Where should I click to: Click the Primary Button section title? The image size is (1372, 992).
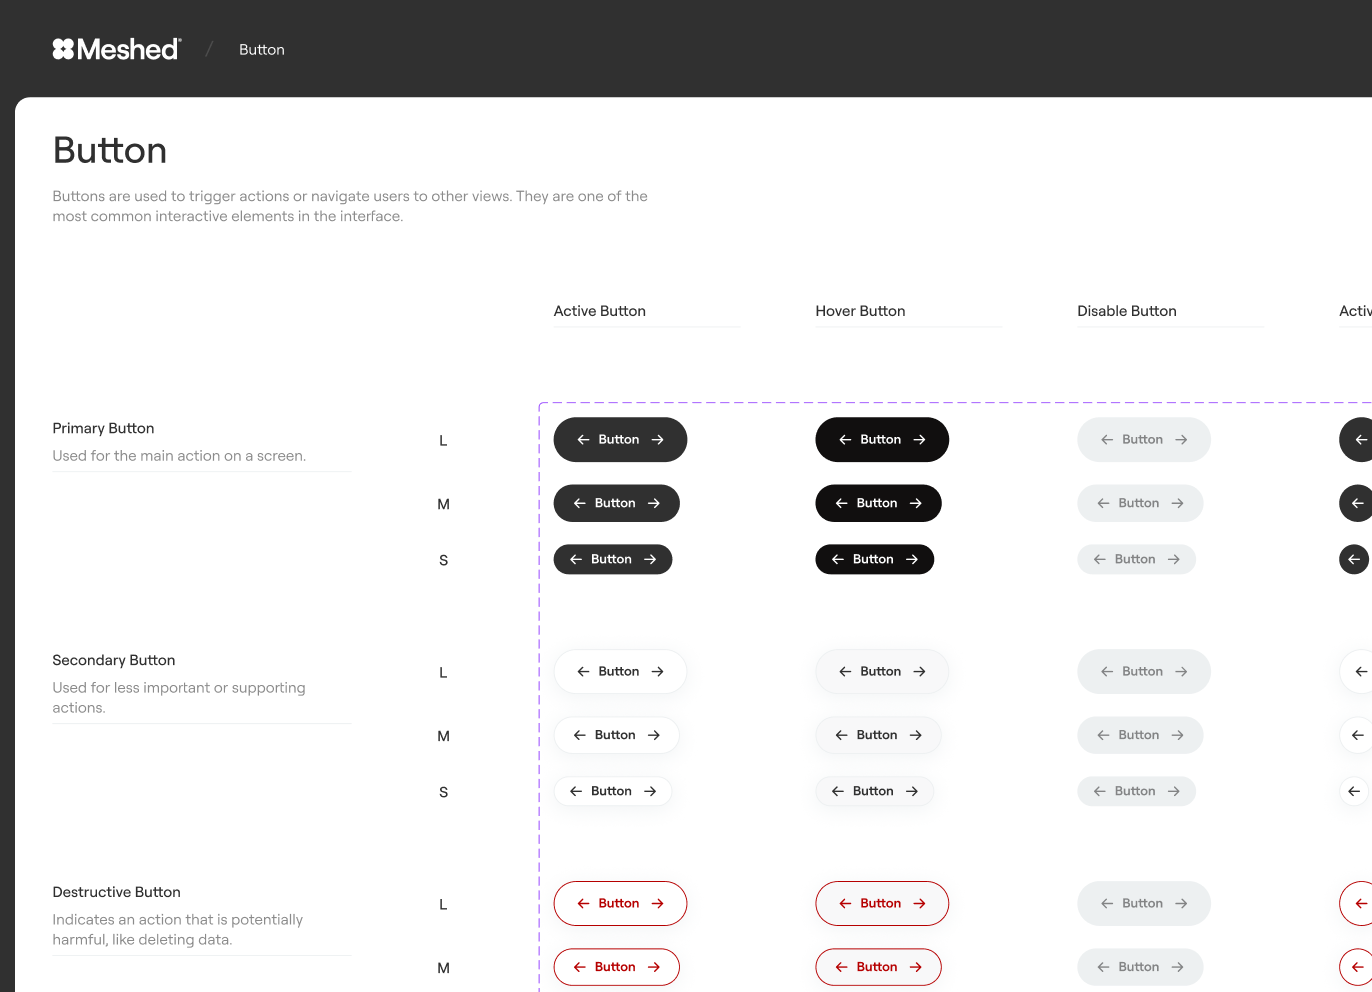click(103, 428)
